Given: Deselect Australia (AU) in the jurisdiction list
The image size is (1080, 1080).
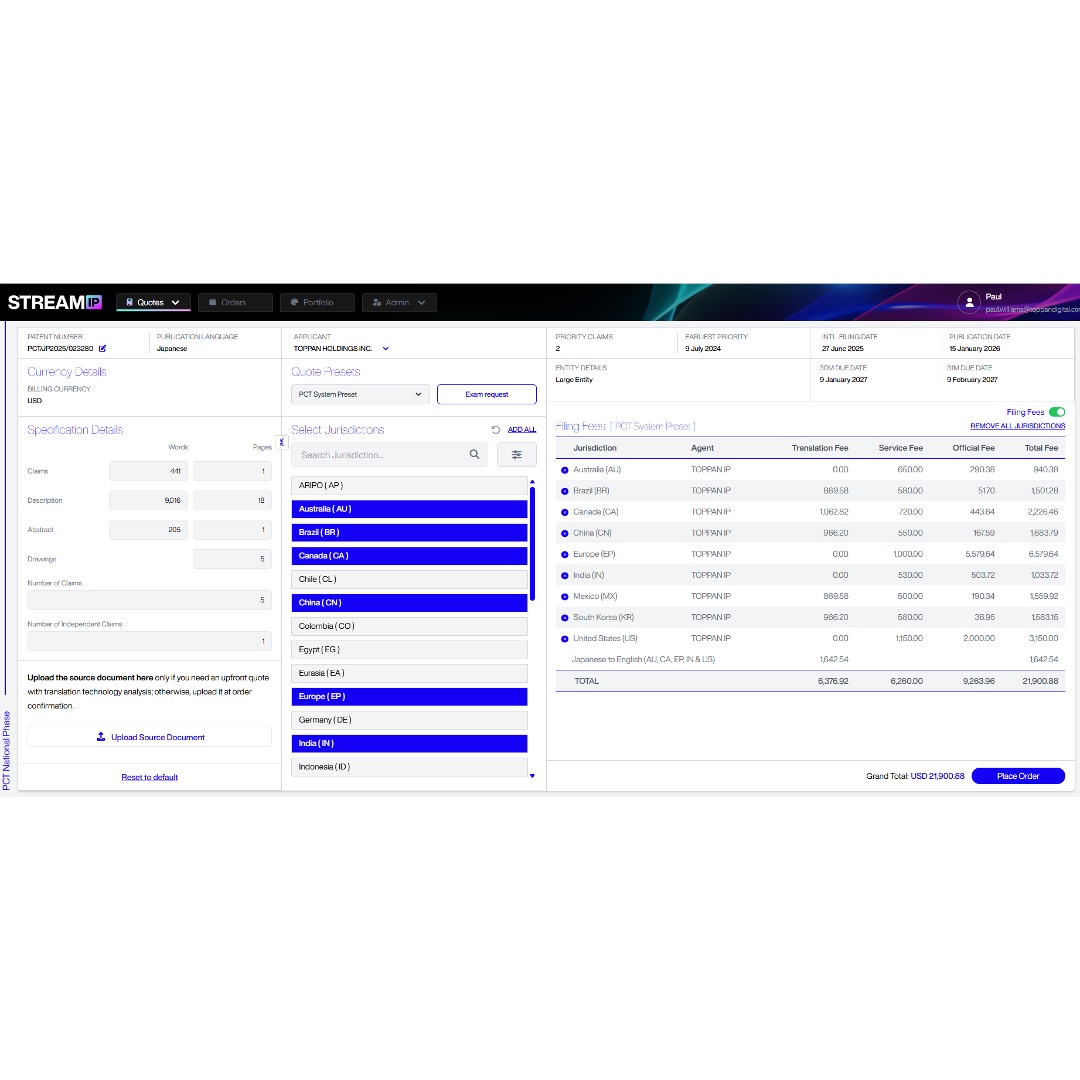Looking at the screenshot, I should coord(409,509).
